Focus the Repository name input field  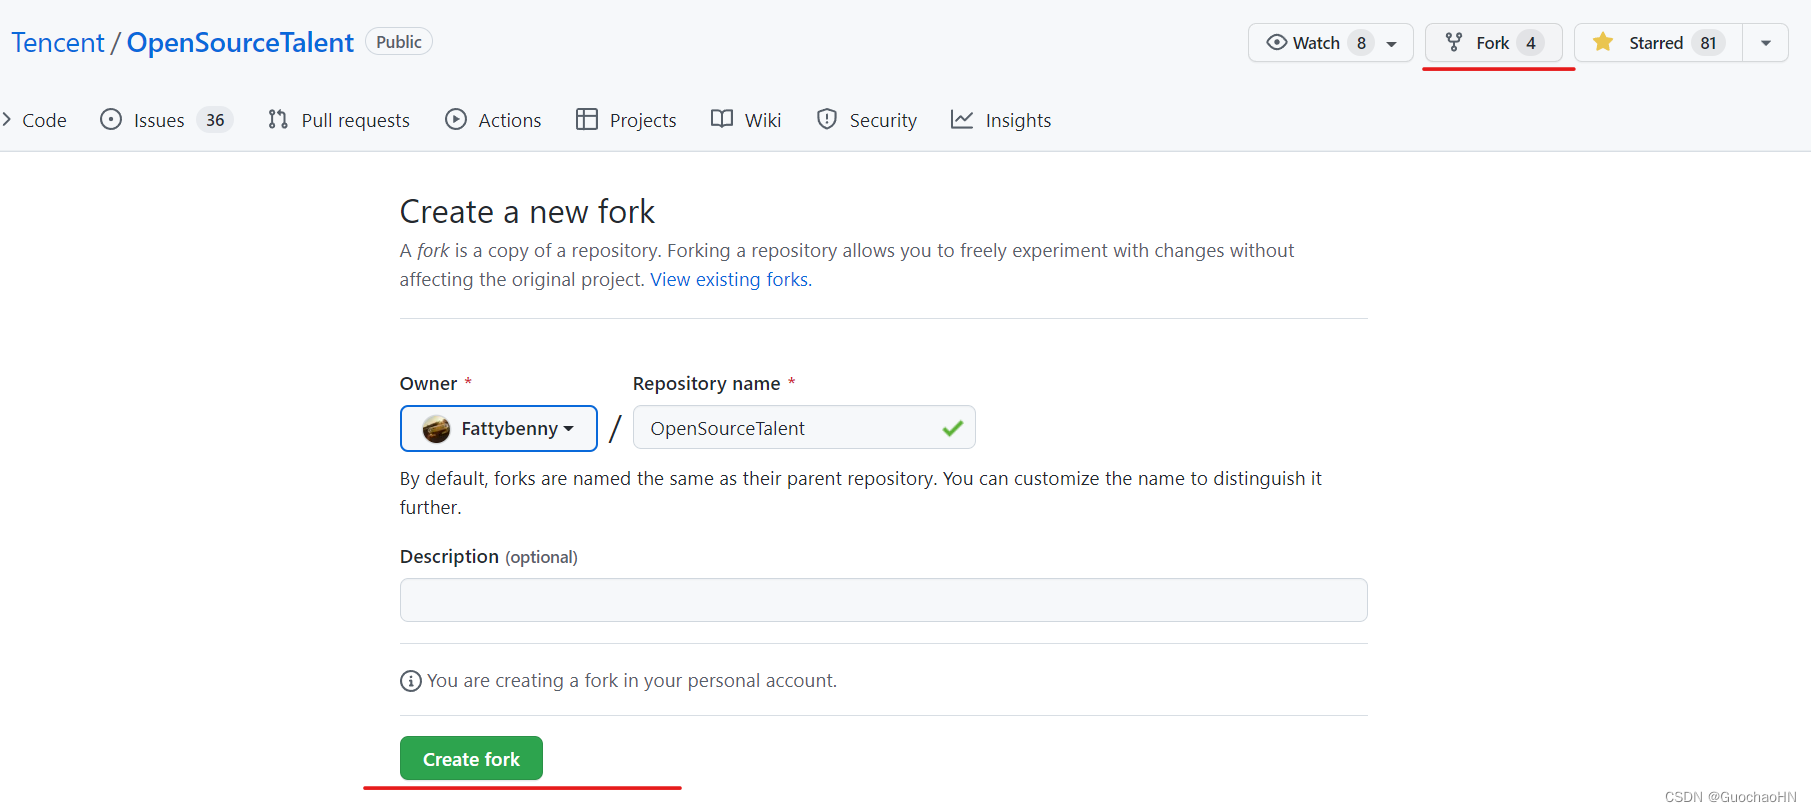coord(790,428)
